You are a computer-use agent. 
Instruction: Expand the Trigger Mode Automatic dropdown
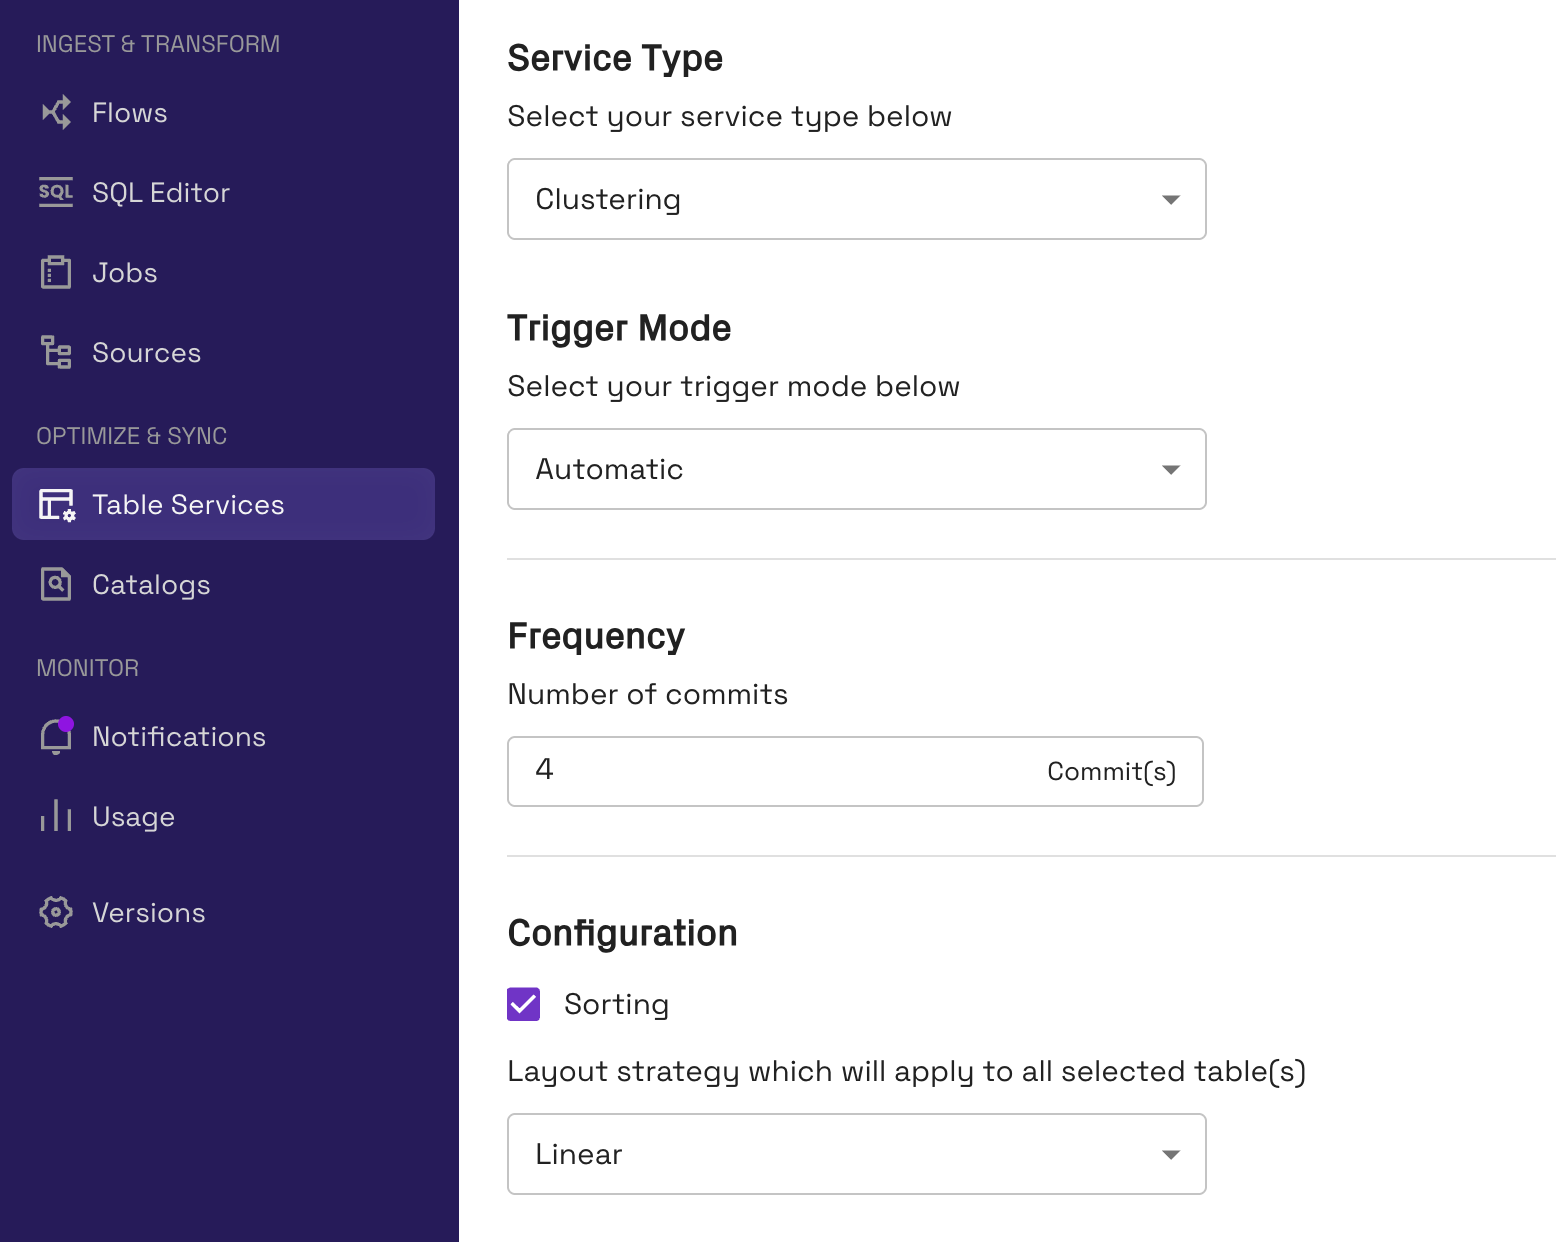(x=857, y=469)
